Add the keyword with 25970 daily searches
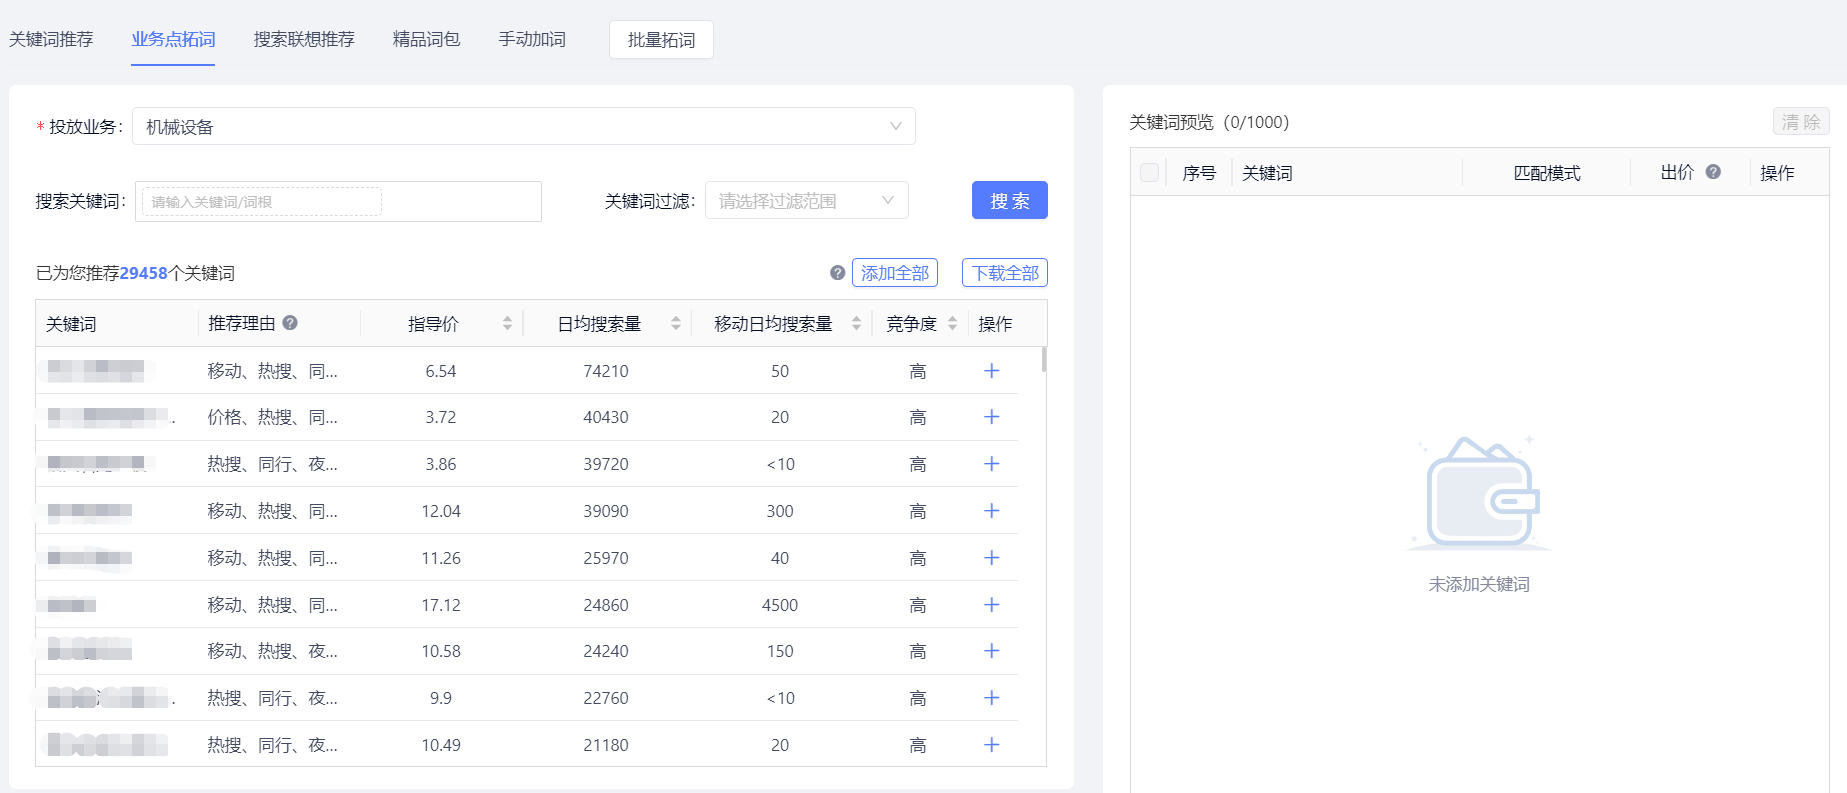 pyautogui.click(x=992, y=558)
